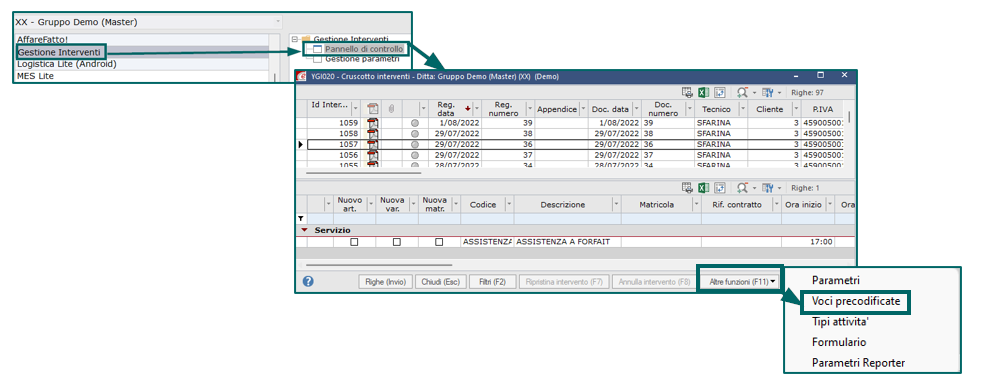Export lower rows grid to Excel
The image size is (983, 387).
tap(703, 188)
